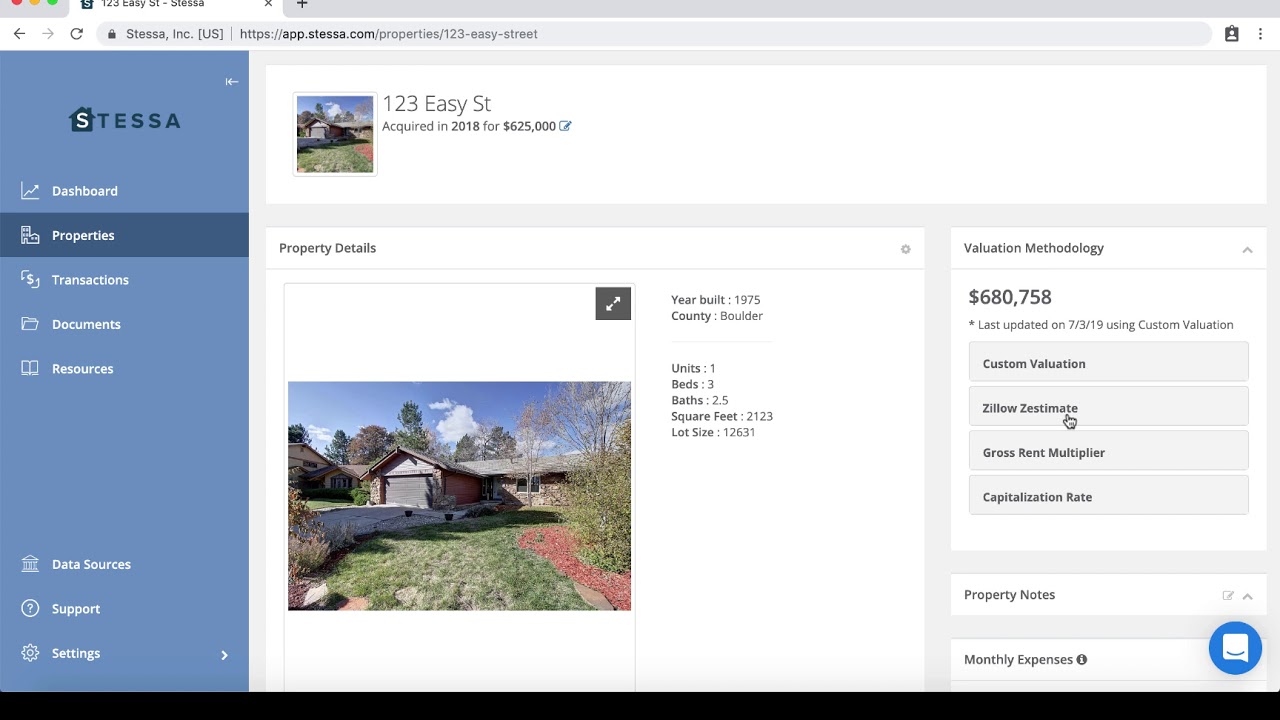1280x720 pixels.
Task: Click the Settings gear icon
Action: point(31,653)
